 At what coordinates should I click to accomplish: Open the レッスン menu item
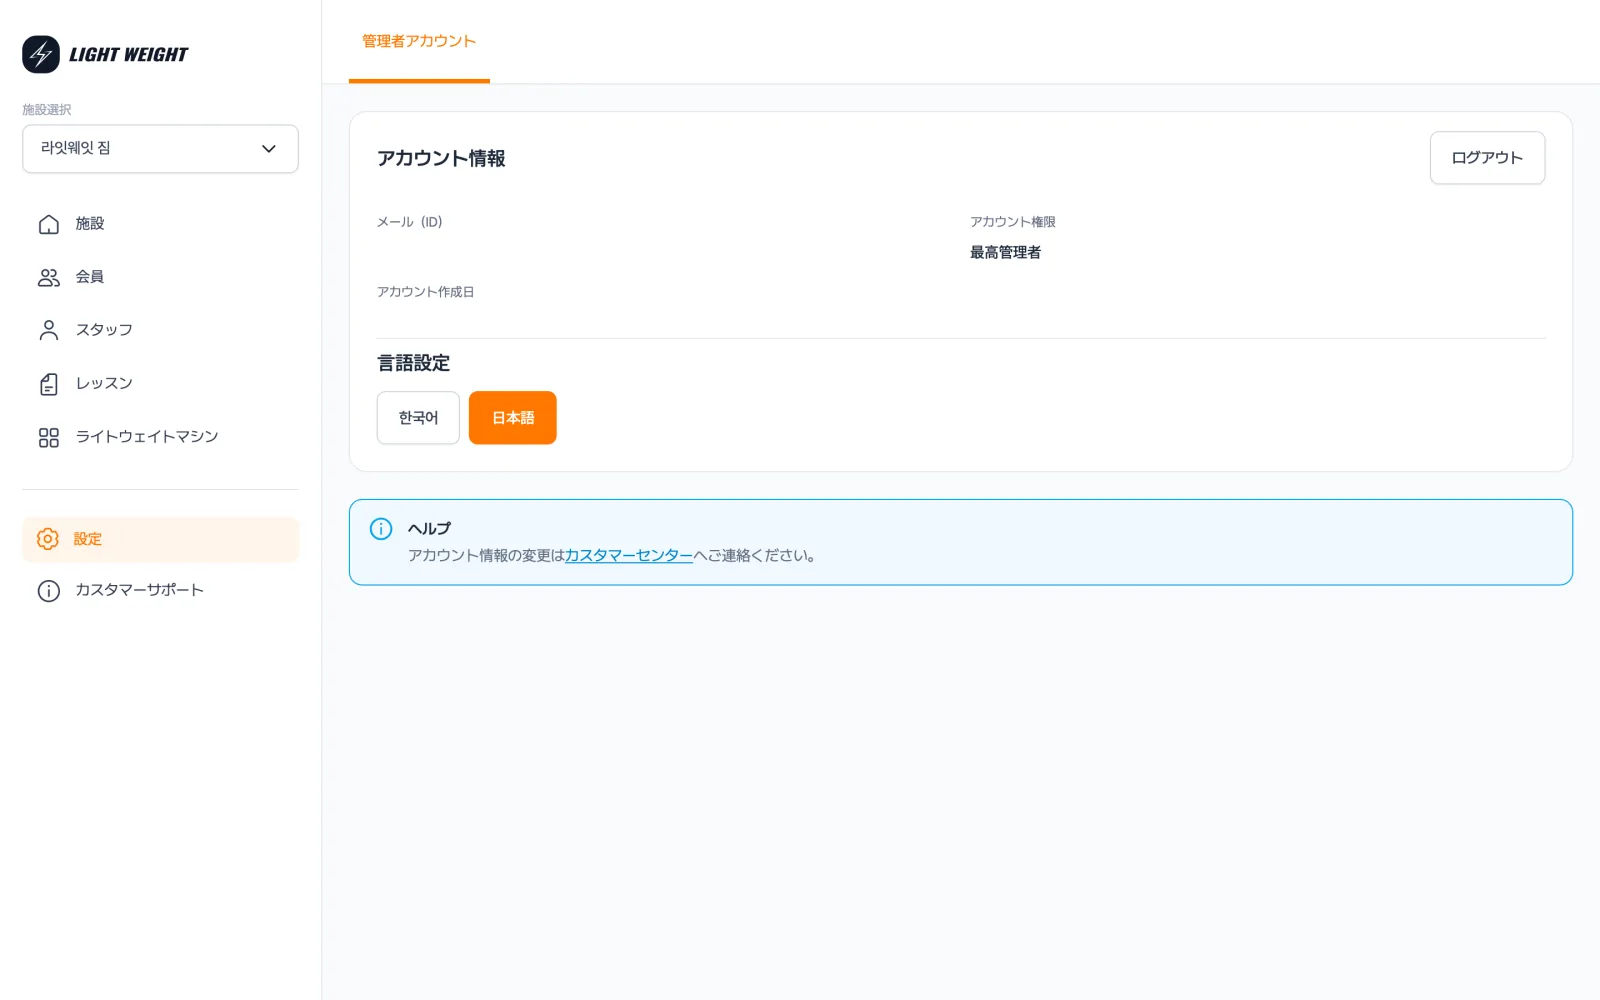(160, 384)
